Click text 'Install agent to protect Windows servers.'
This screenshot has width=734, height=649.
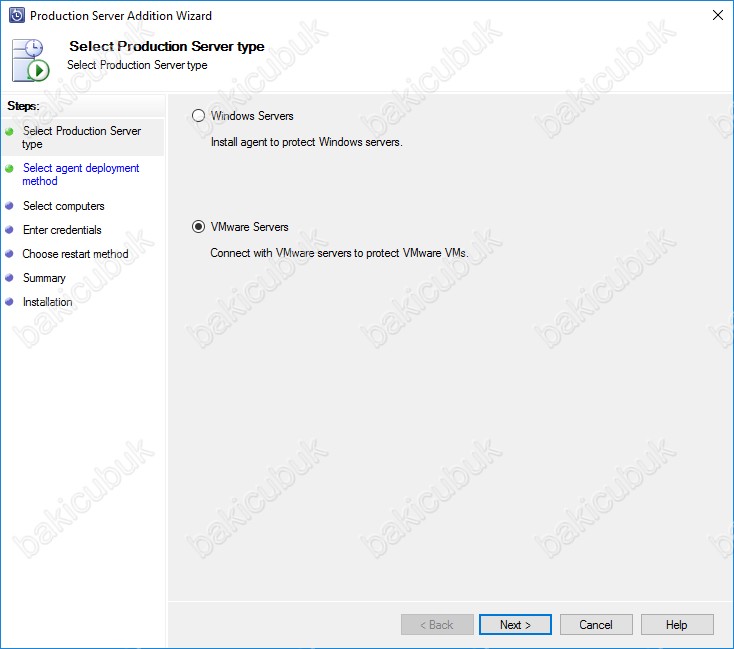pos(307,142)
